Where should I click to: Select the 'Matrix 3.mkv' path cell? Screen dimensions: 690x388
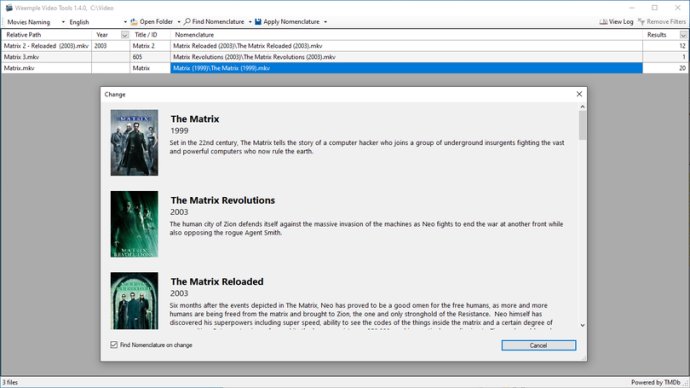click(46, 57)
